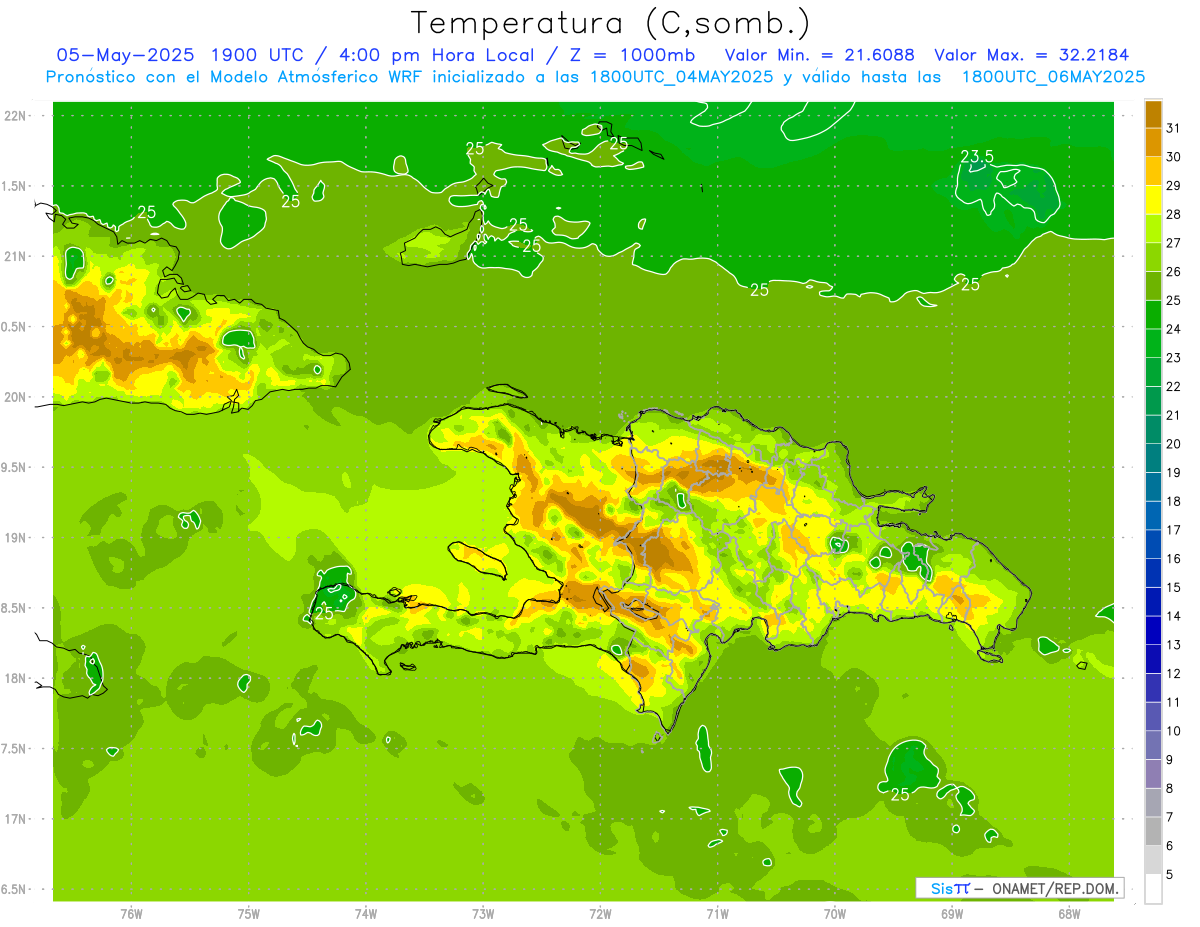This screenshot has height=927, width=1200.
Task: Click the '75W' longitude axis label
Action: coord(248,914)
